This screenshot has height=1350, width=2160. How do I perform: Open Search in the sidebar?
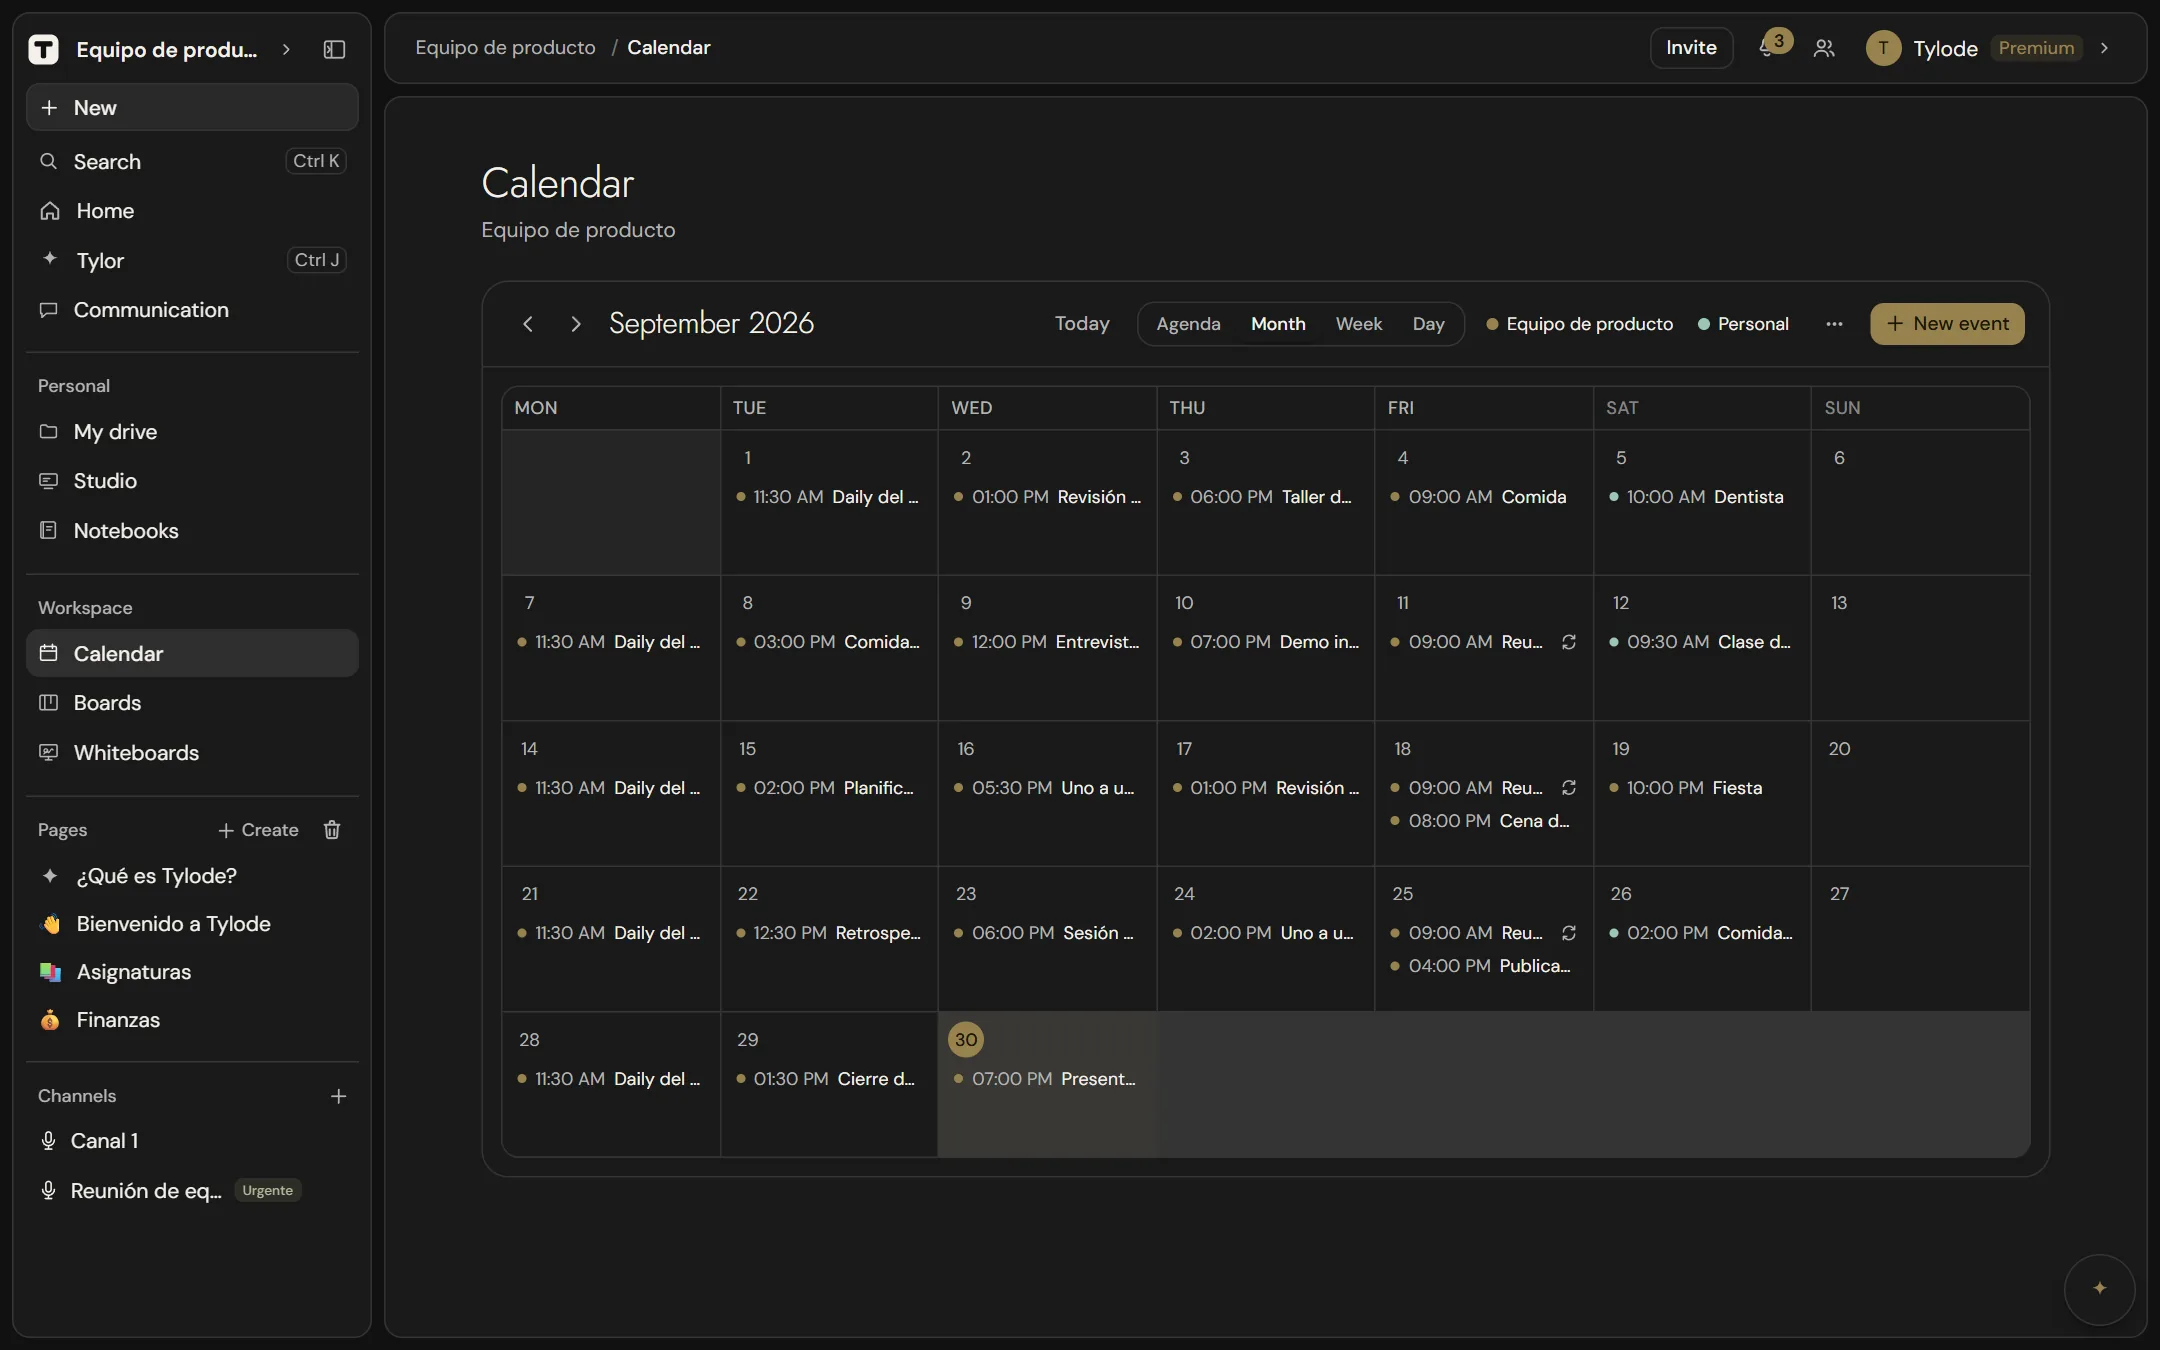(192, 161)
